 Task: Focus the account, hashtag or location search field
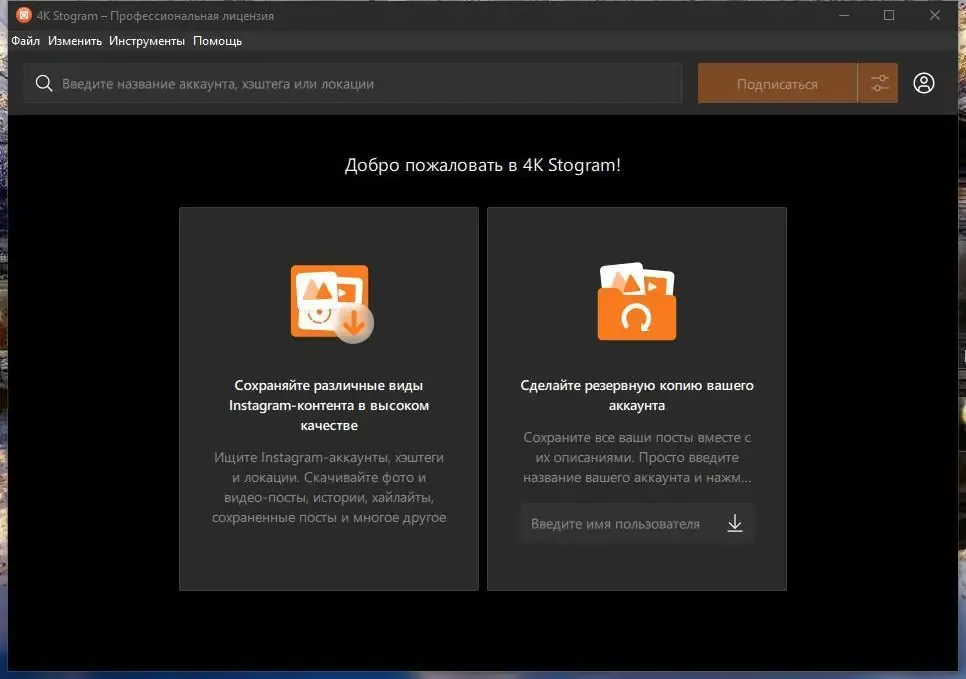(x=353, y=83)
